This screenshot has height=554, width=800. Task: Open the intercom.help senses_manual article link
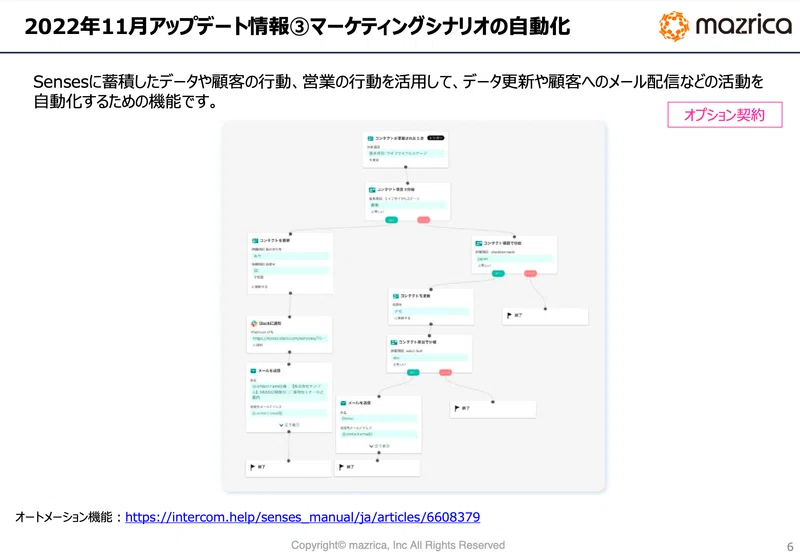tap(303, 517)
